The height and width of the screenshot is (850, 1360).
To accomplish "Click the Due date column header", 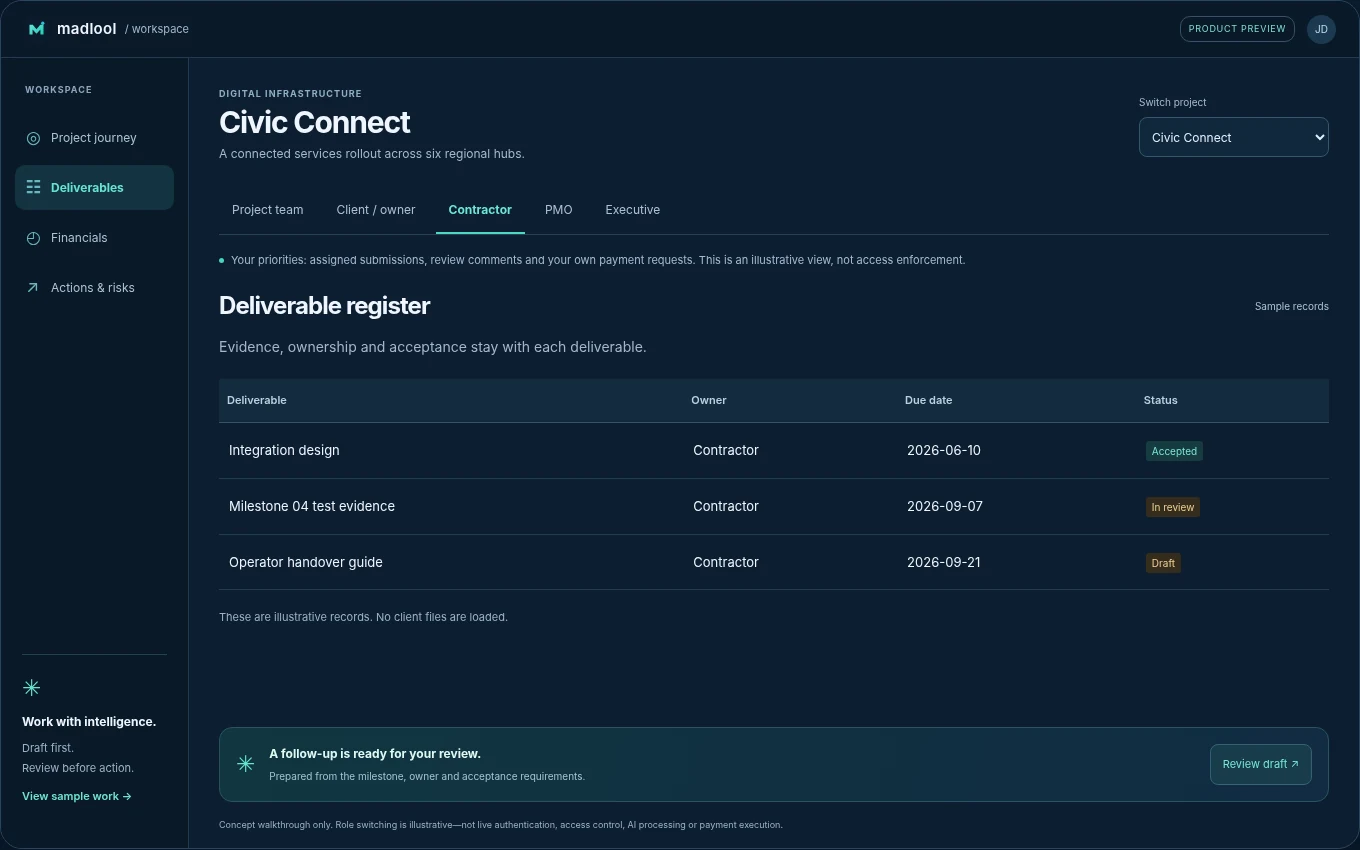I will [x=928, y=400].
